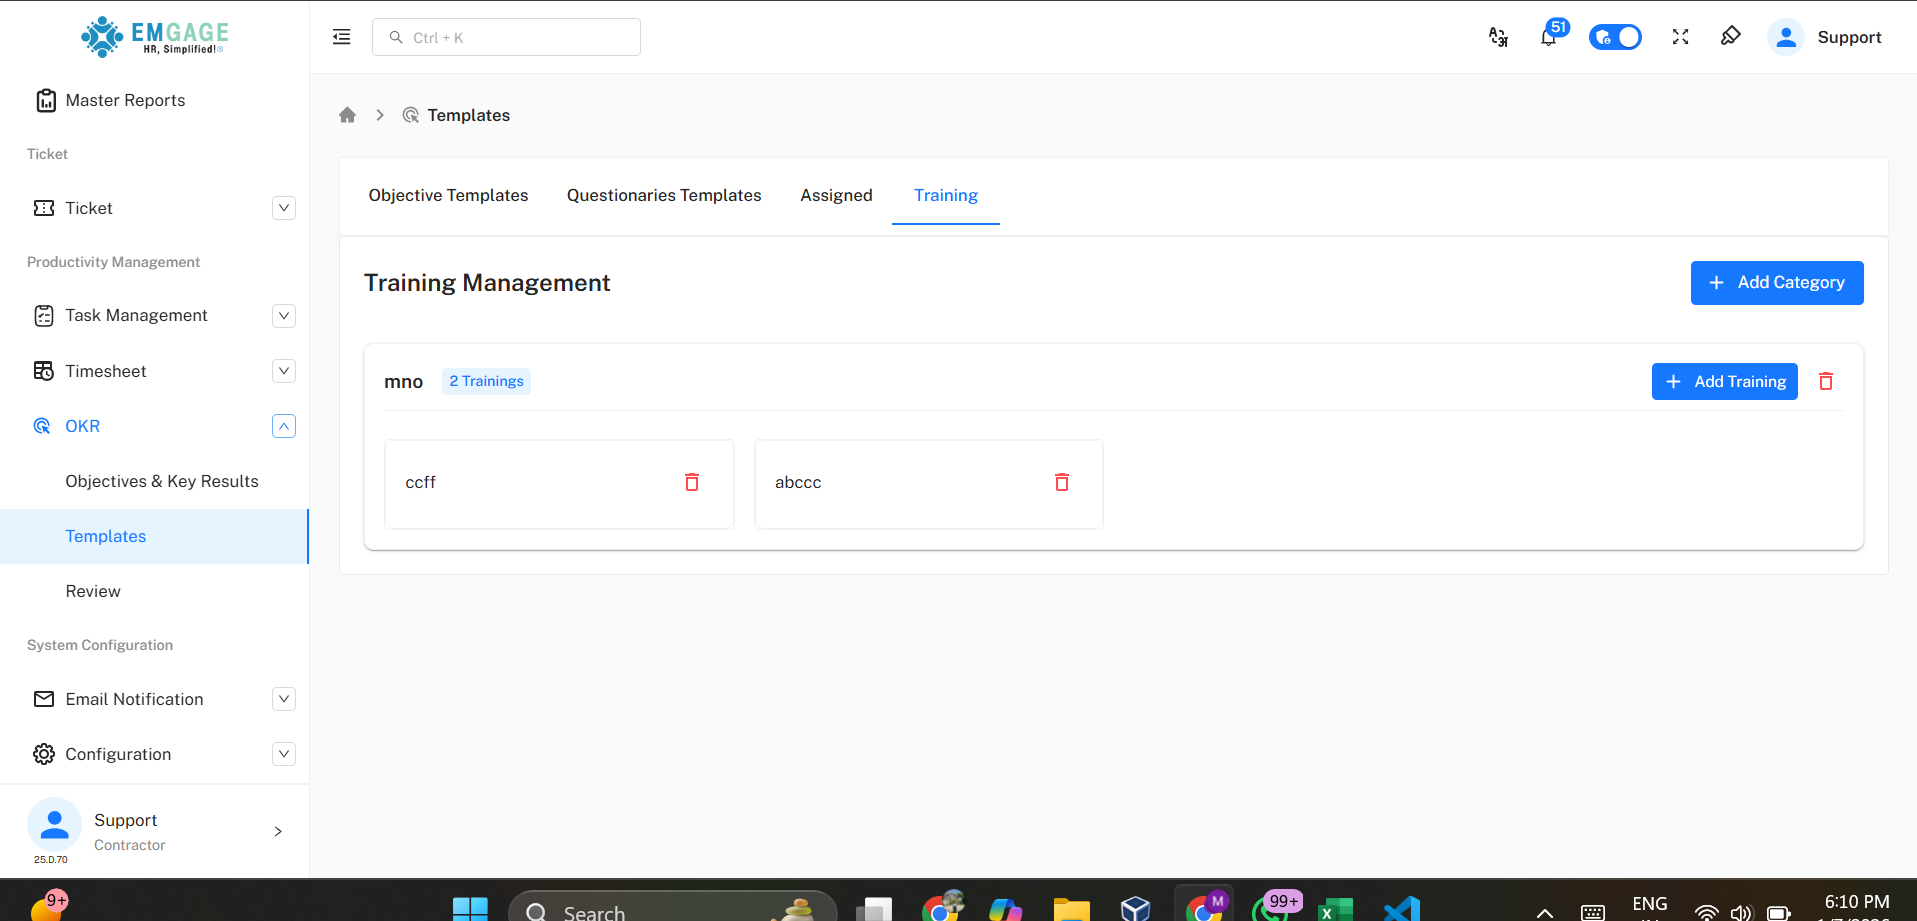This screenshot has width=1917, height=921.
Task: Switch to Objective Templates tab
Action: [x=448, y=195]
